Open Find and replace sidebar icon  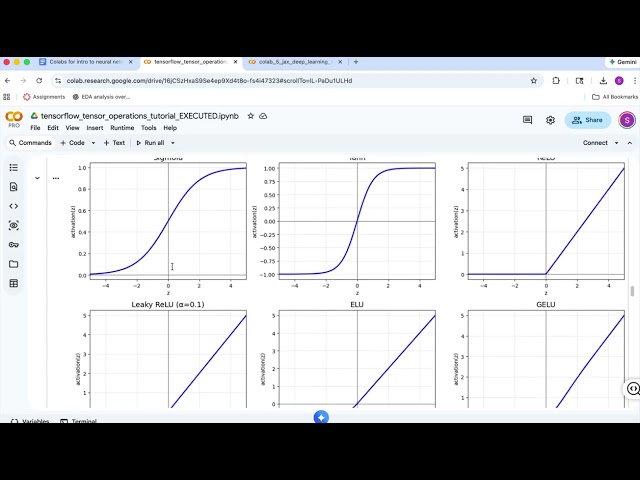13,187
